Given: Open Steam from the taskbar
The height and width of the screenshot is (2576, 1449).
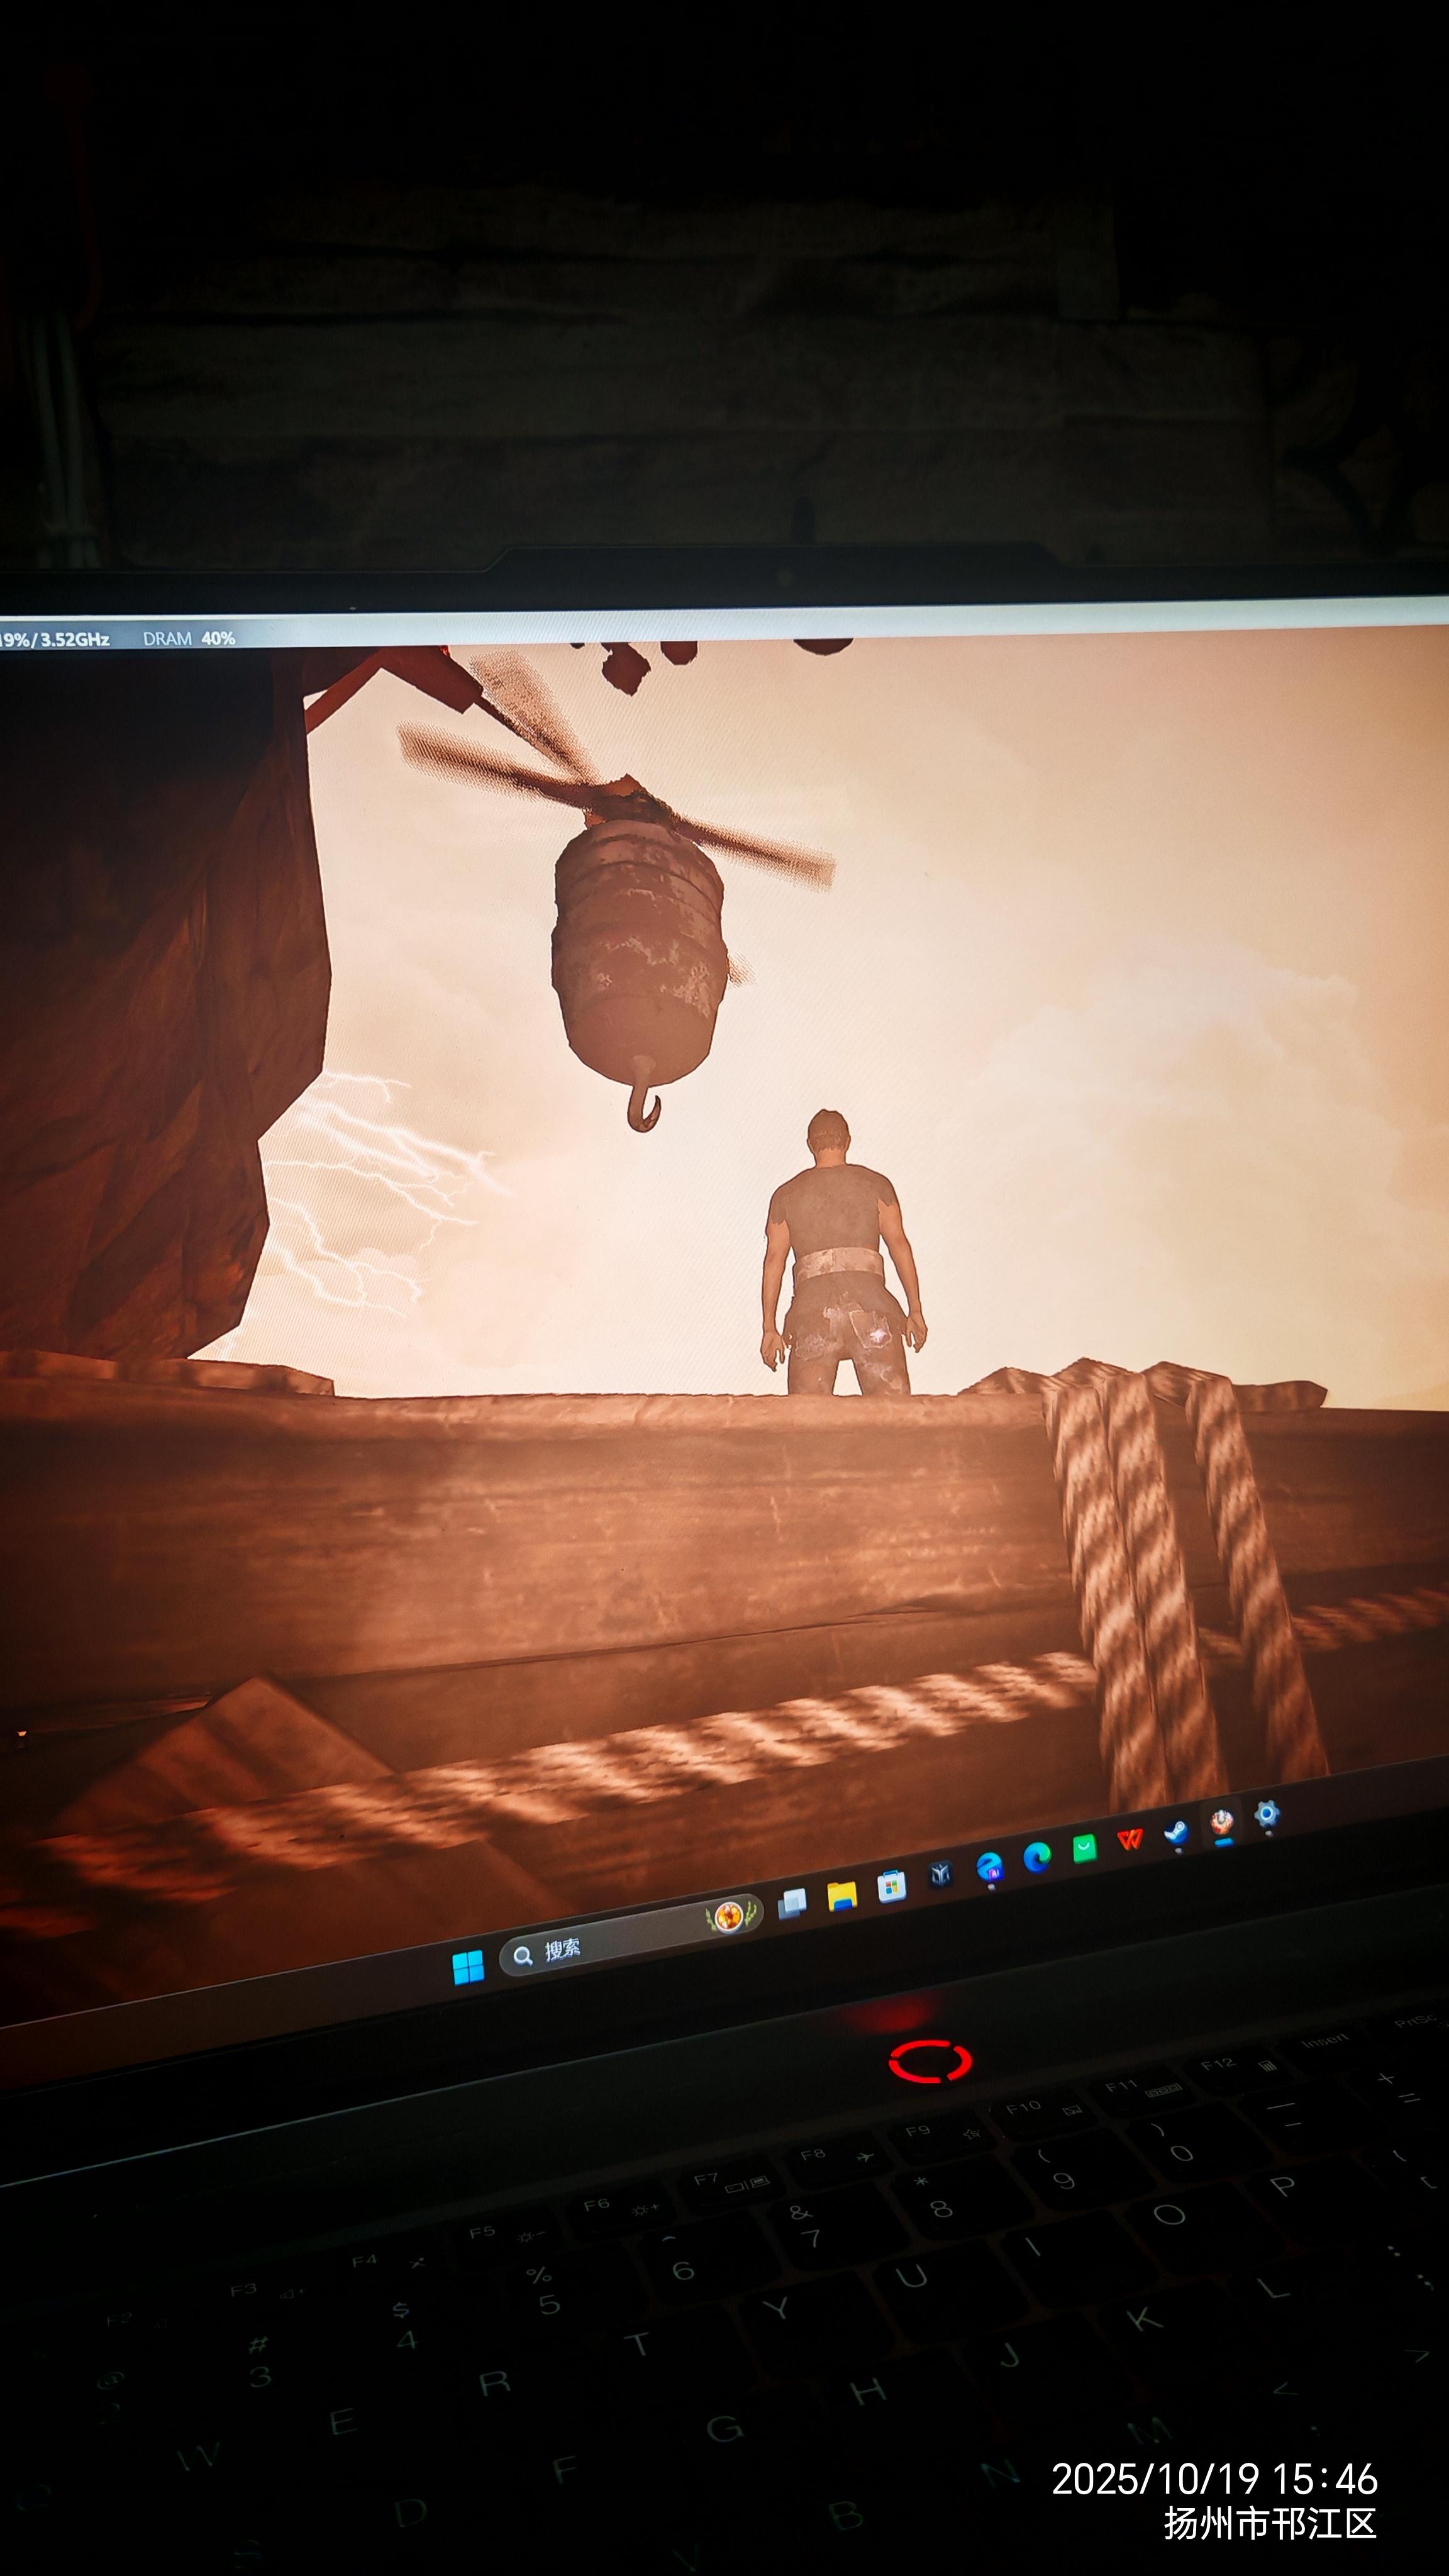Looking at the screenshot, I should (1176, 1832).
